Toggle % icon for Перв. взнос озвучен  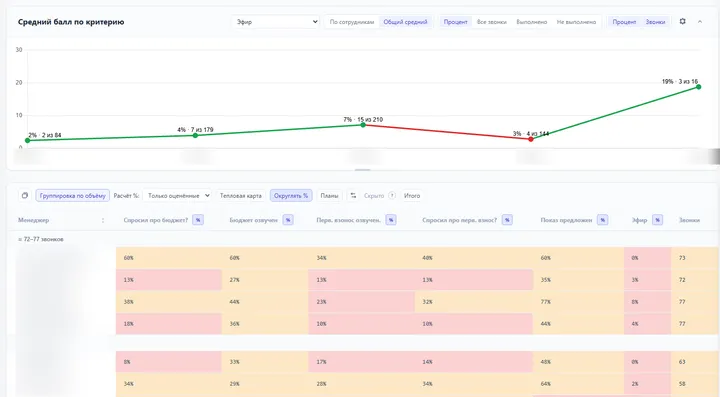click(391, 220)
